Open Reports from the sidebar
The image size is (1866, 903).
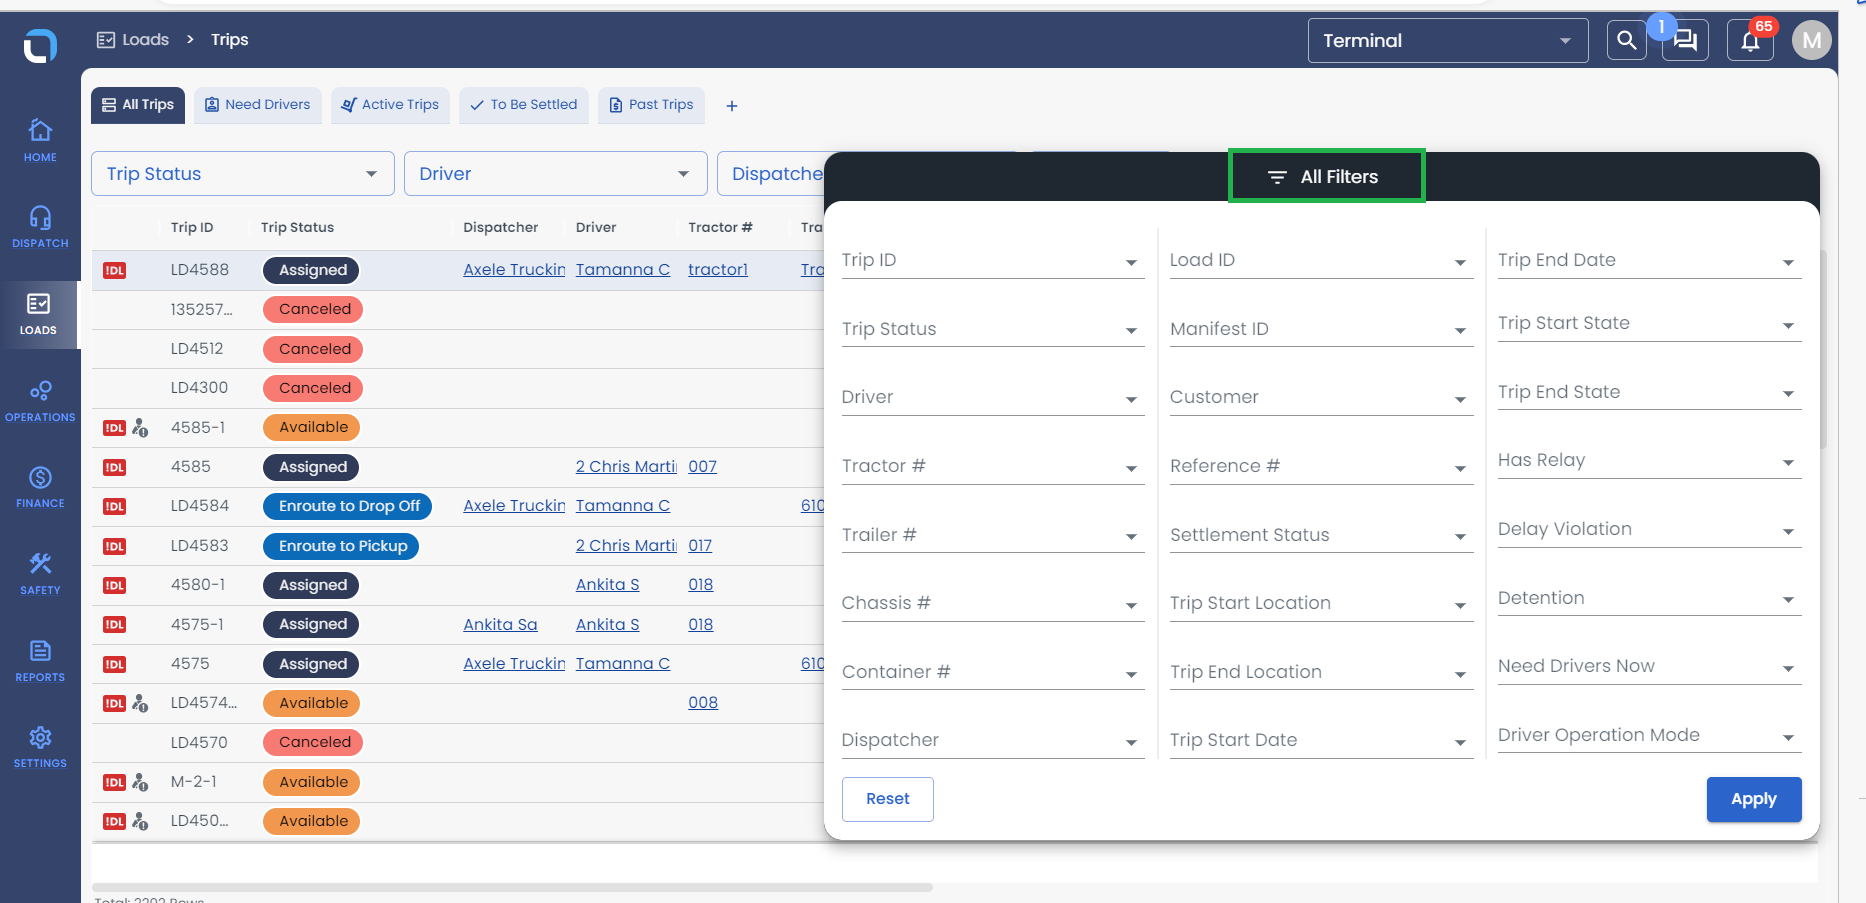click(40, 660)
